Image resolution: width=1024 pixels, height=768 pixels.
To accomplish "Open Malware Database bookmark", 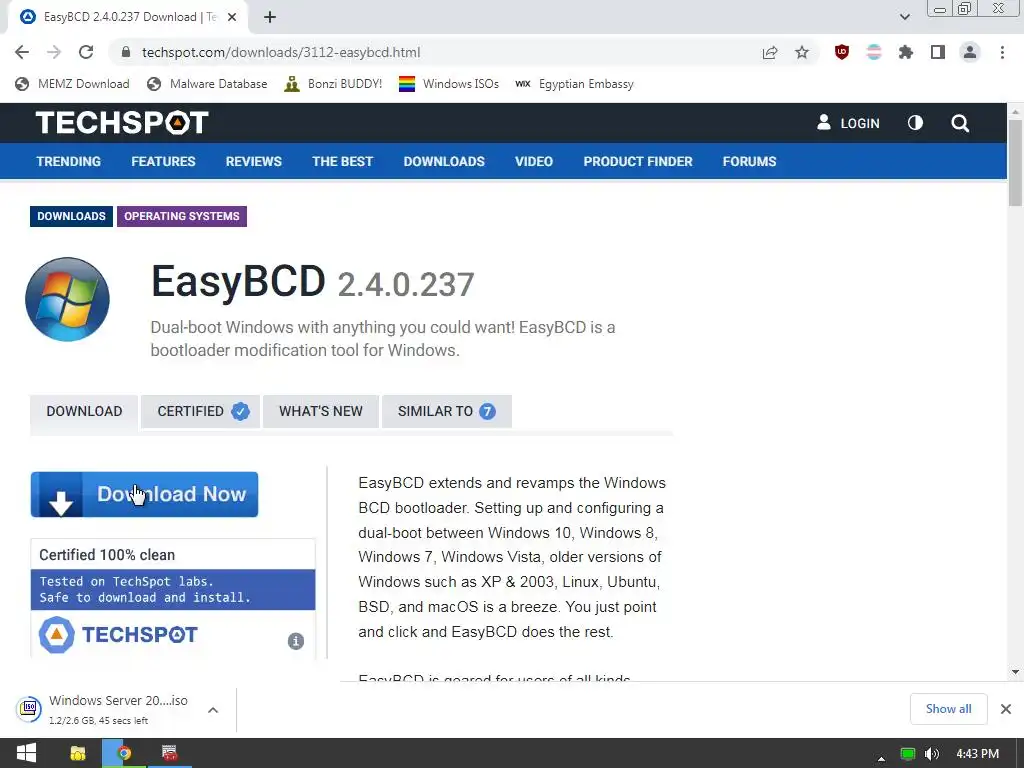I will click(208, 84).
